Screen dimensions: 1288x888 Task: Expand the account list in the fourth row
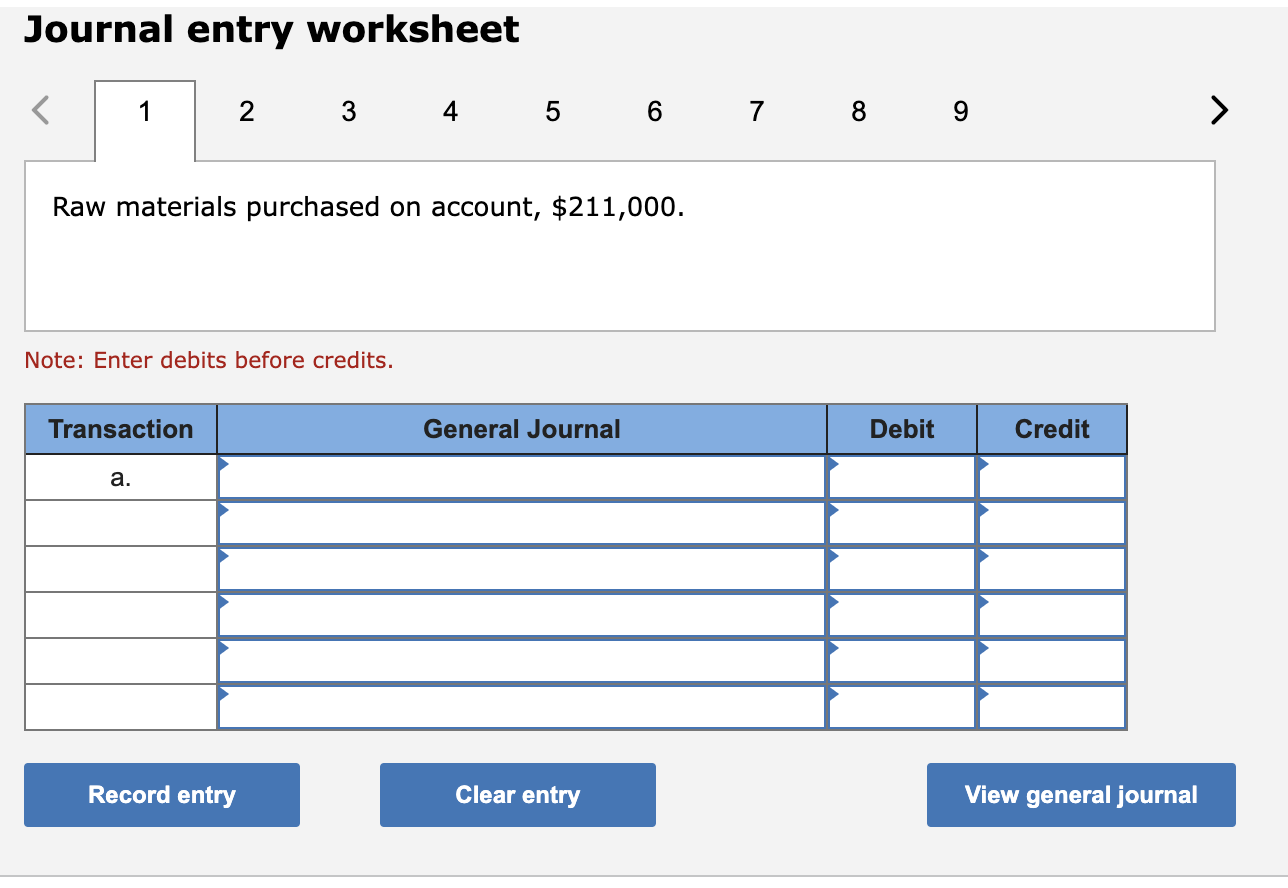coord(225,601)
